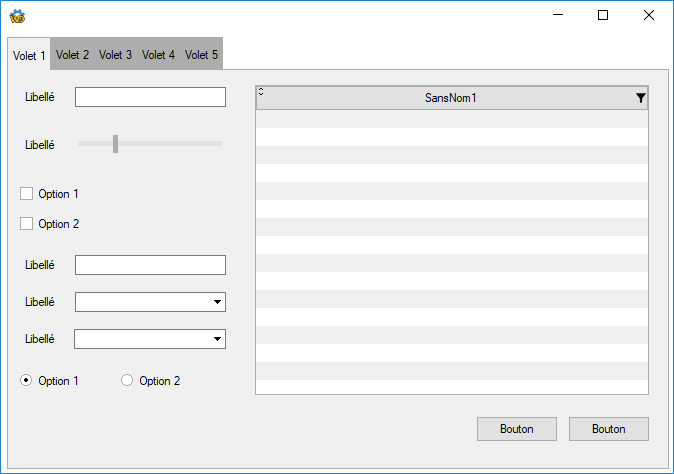This screenshot has height=474, width=674.
Task: Switch to the Volet 2 tab
Action: tap(72, 55)
